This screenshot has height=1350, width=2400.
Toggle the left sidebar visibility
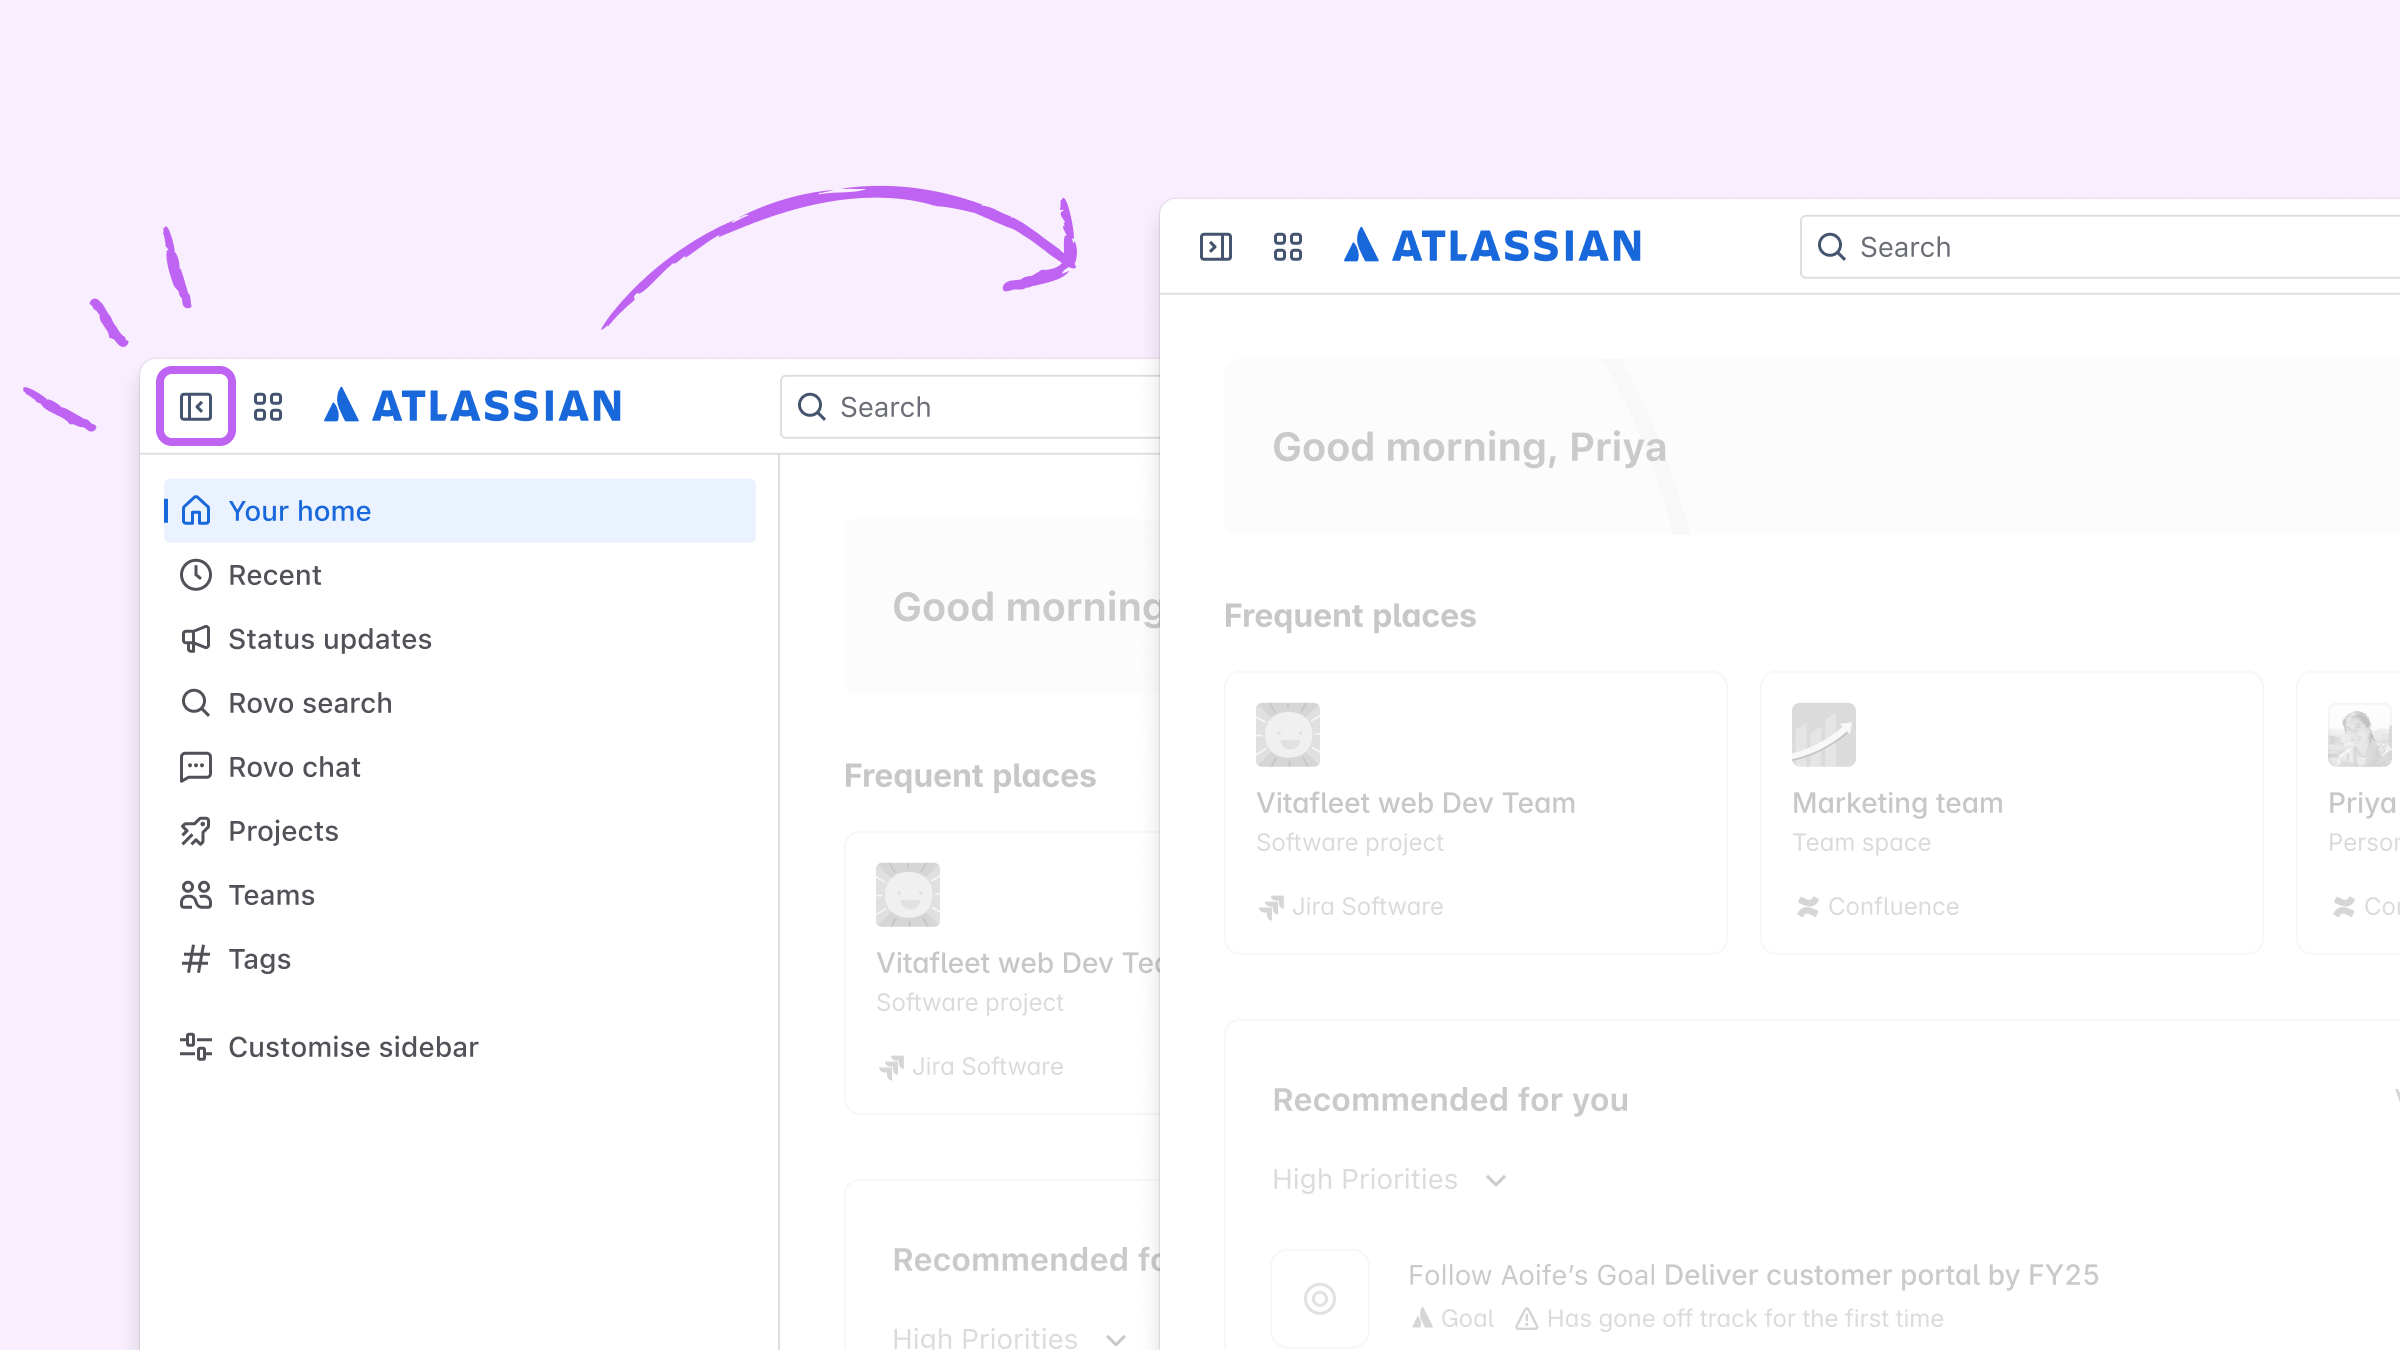click(x=196, y=405)
